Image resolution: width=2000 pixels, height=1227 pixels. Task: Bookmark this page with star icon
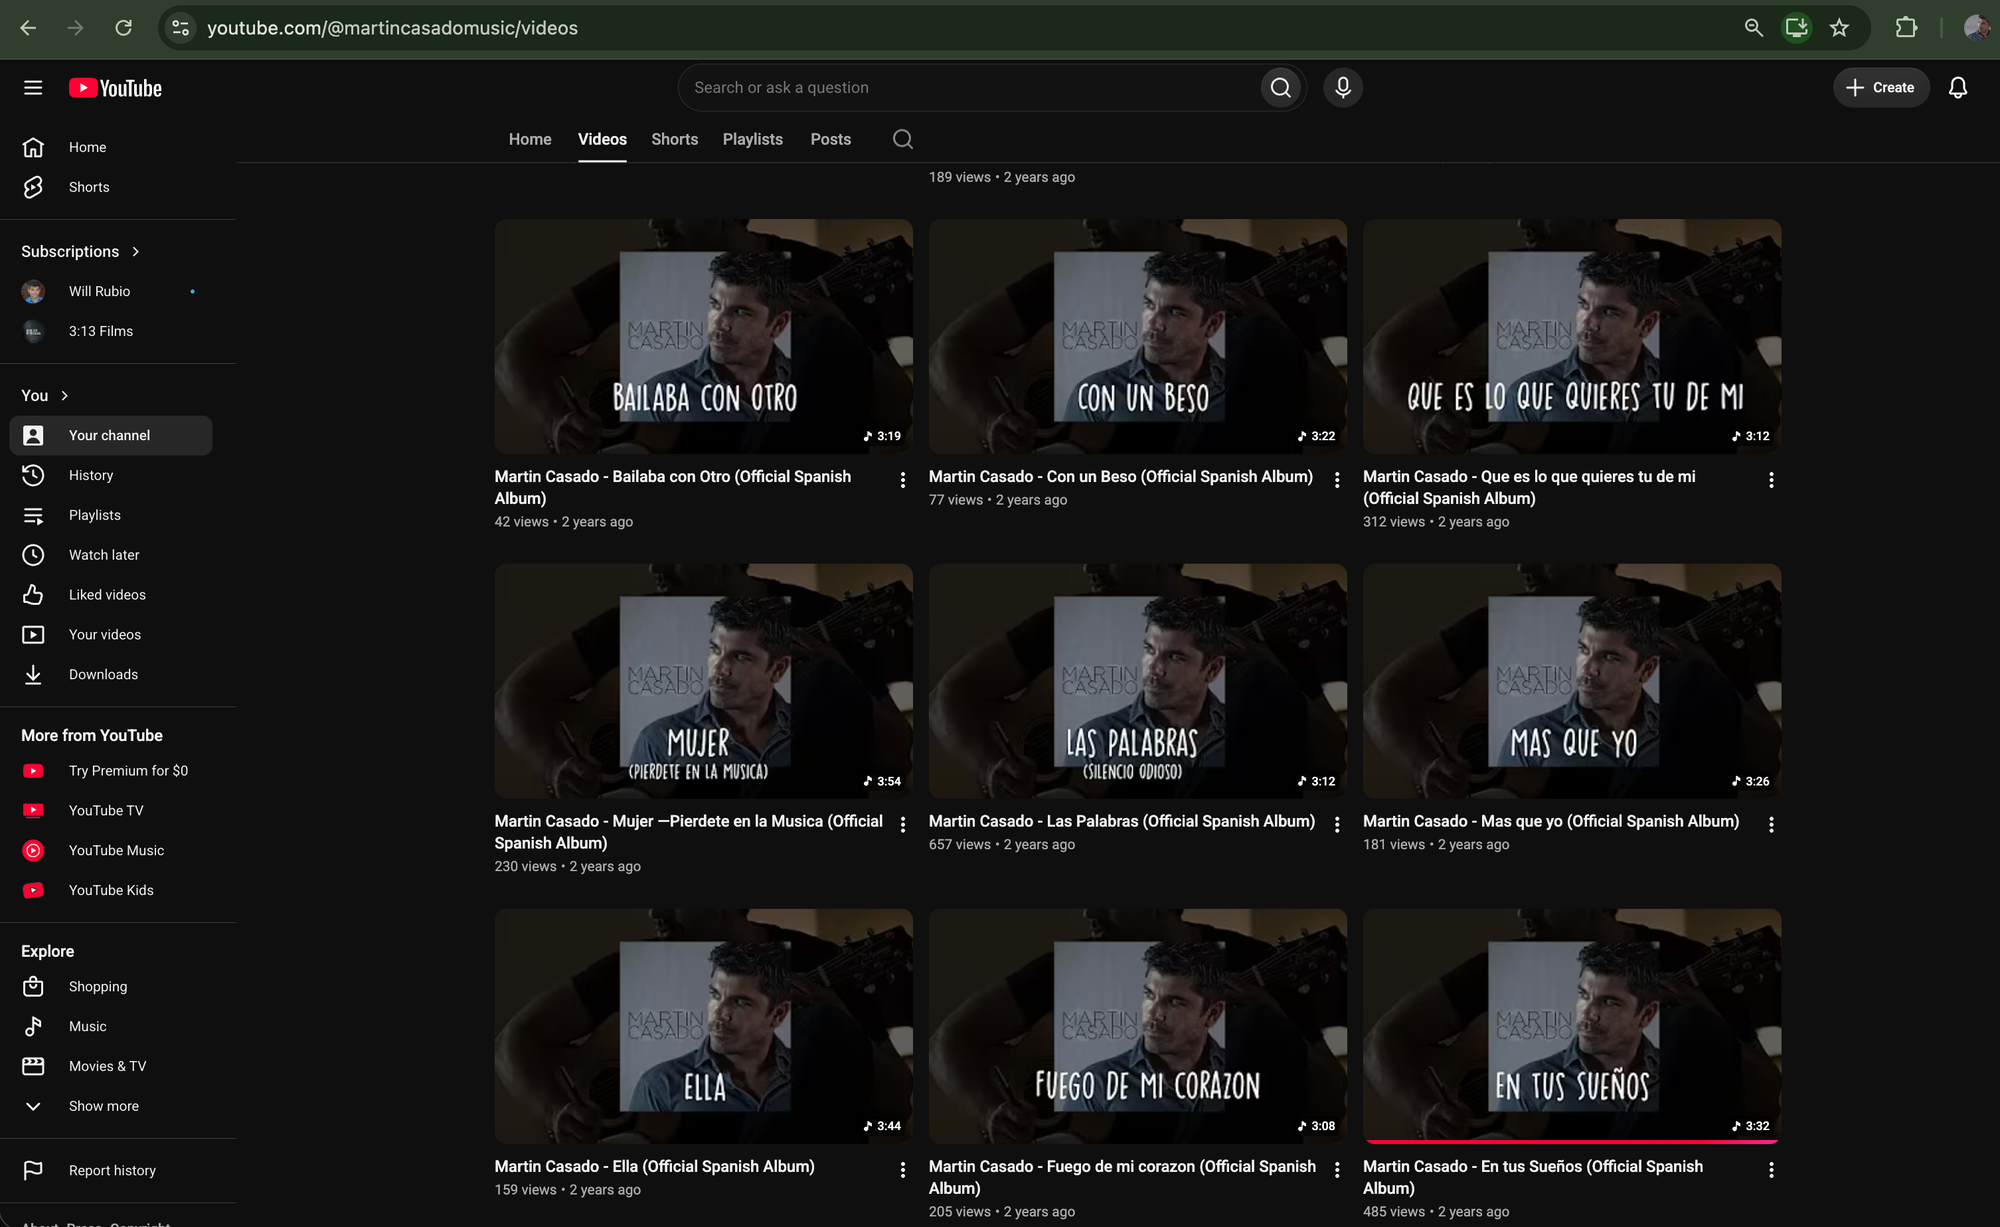coord(1839,28)
